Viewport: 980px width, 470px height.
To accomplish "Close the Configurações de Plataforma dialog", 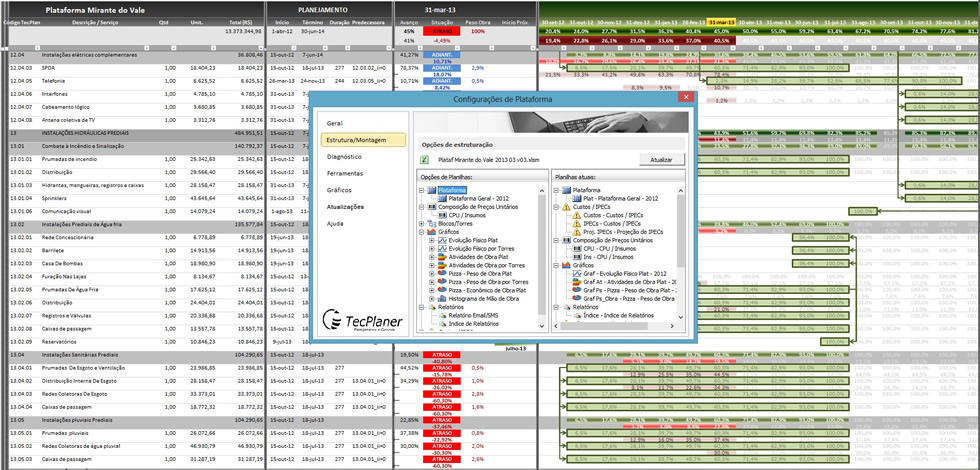I will (685, 99).
